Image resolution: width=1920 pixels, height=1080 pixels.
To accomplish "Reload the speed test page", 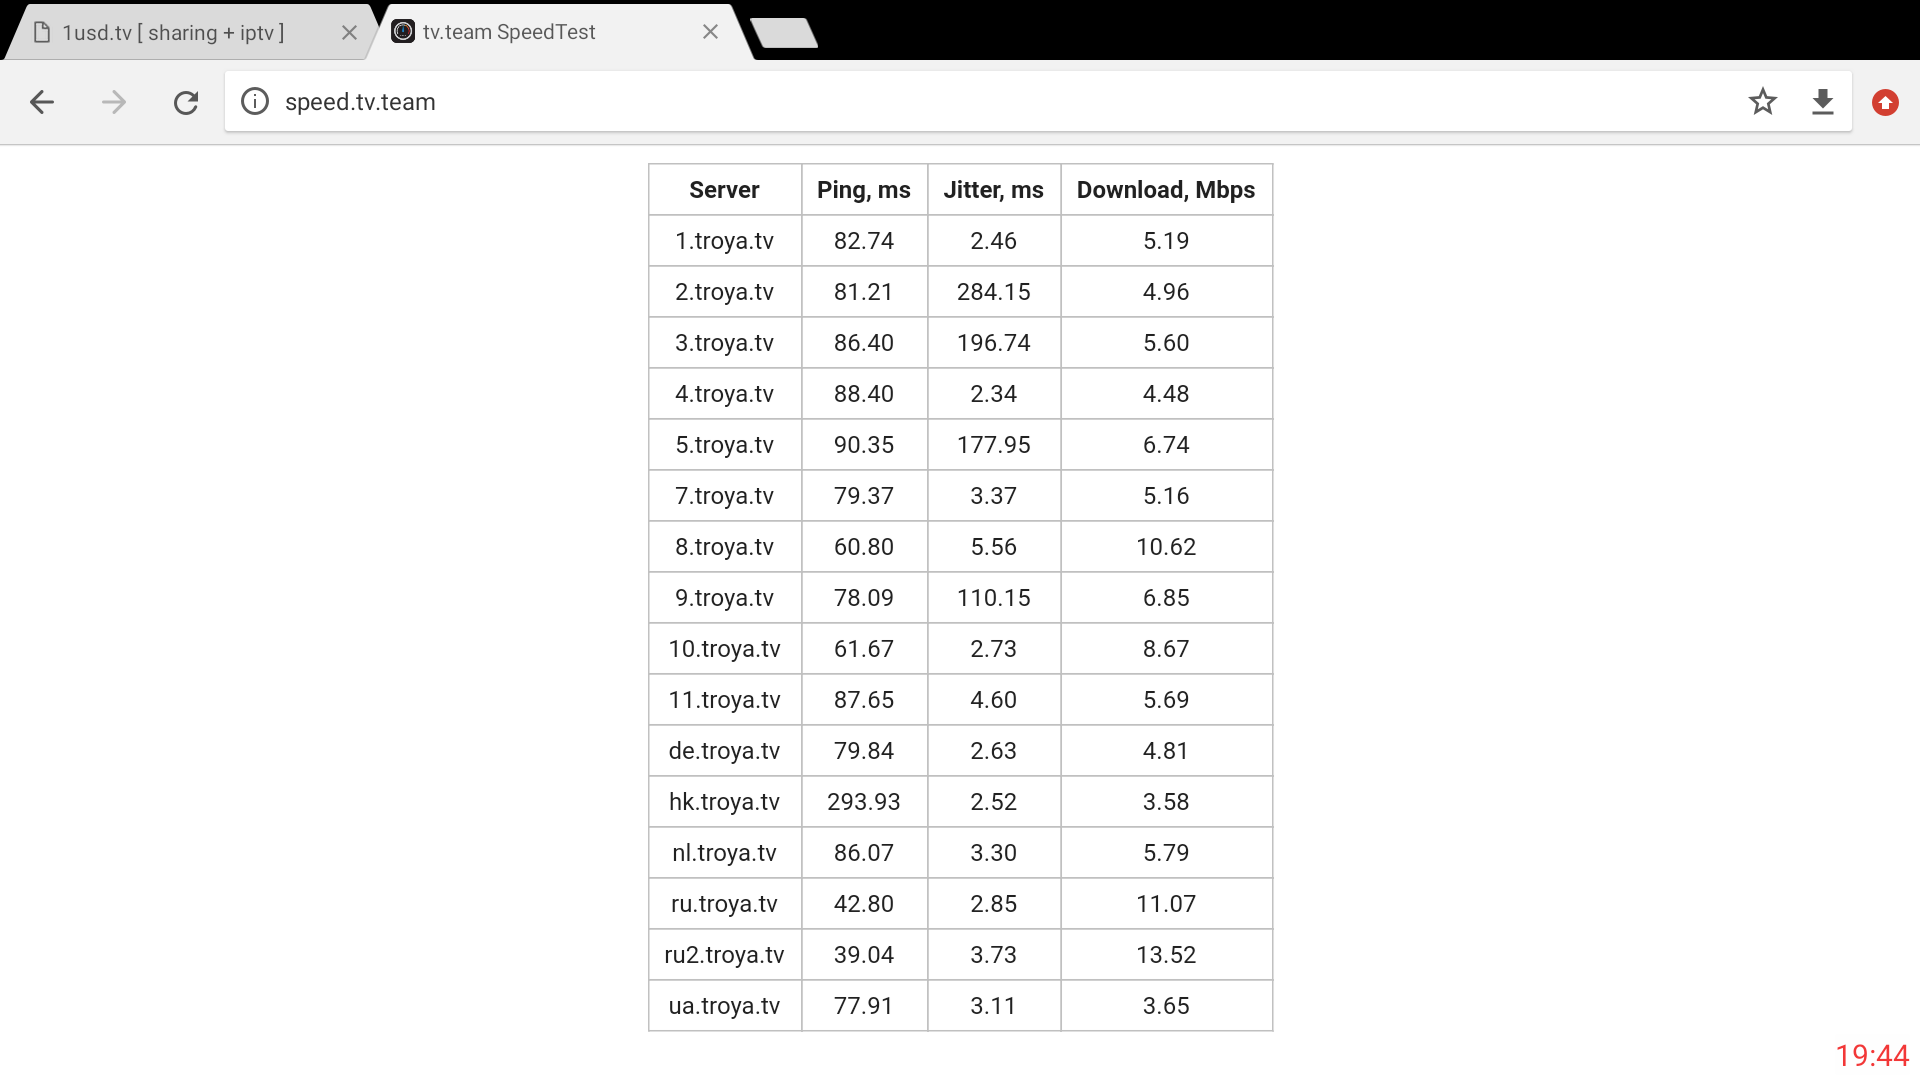I will click(186, 102).
